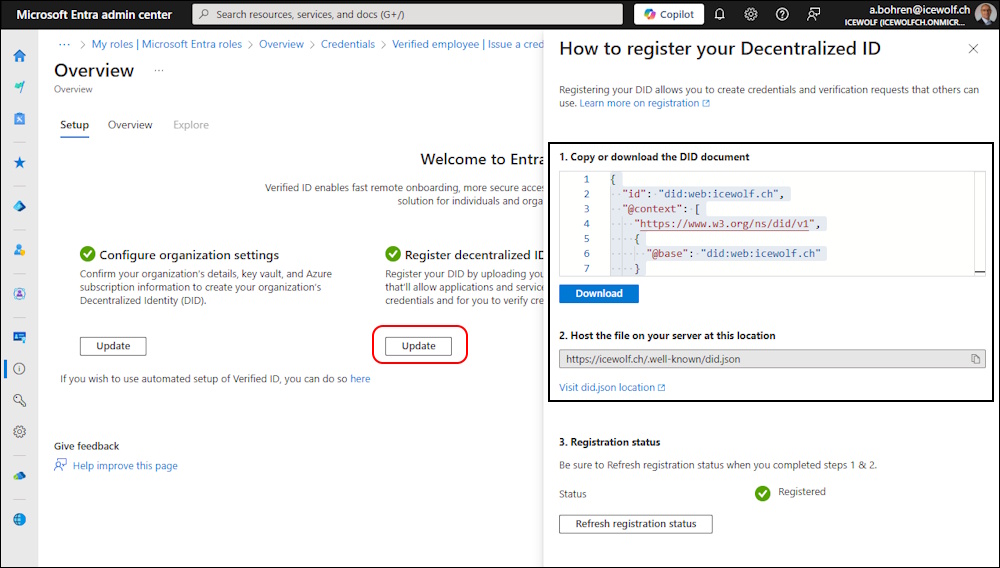
Task: Open the Diagnose and solve problems clipboard icon
Action: point(19,119)
